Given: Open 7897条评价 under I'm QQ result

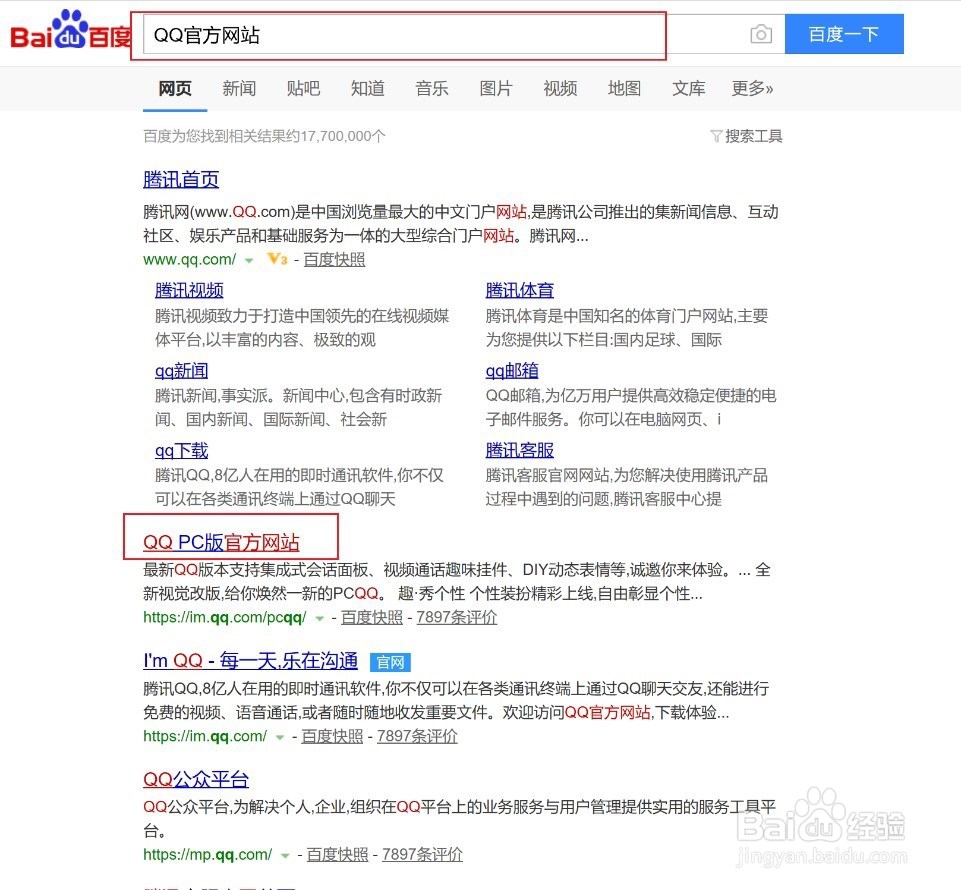Looking at the screenshot, I should (417, 737).
